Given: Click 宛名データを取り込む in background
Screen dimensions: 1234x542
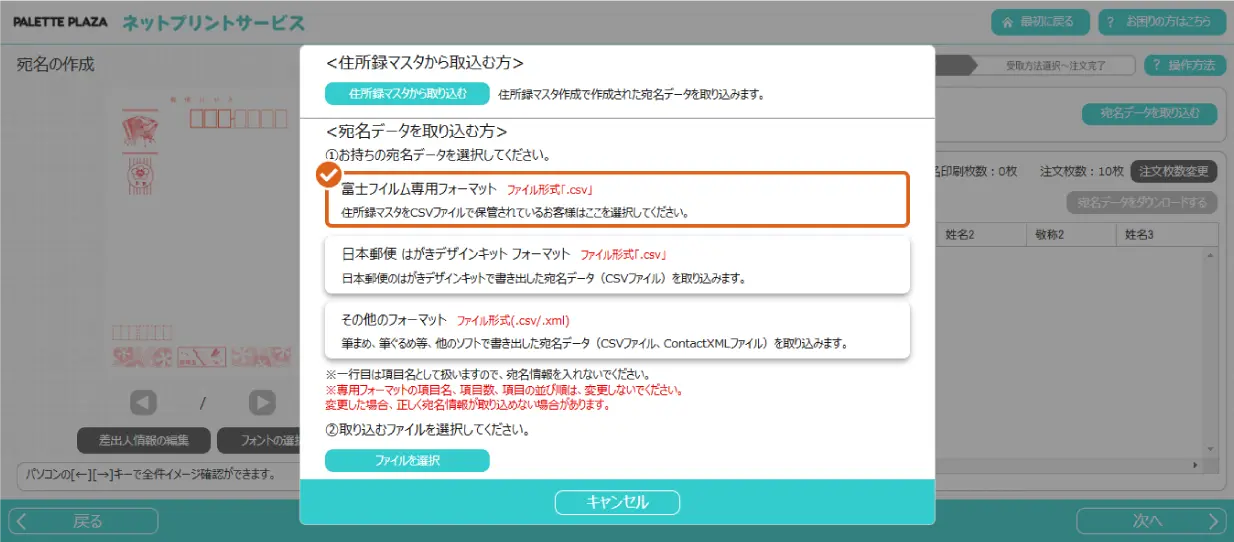Looking at the screenshot, I should 1149,113.
